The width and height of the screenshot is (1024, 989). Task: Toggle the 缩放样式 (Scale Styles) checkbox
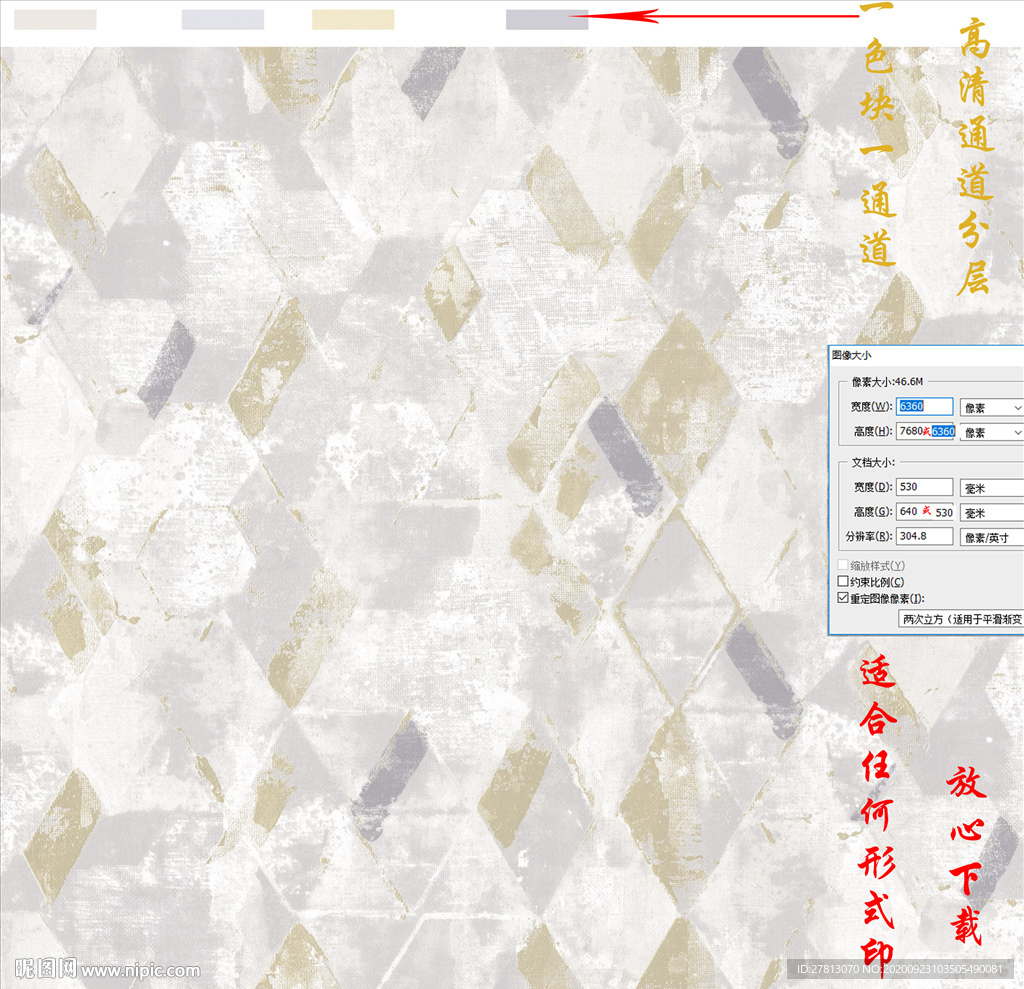(843, 565)
